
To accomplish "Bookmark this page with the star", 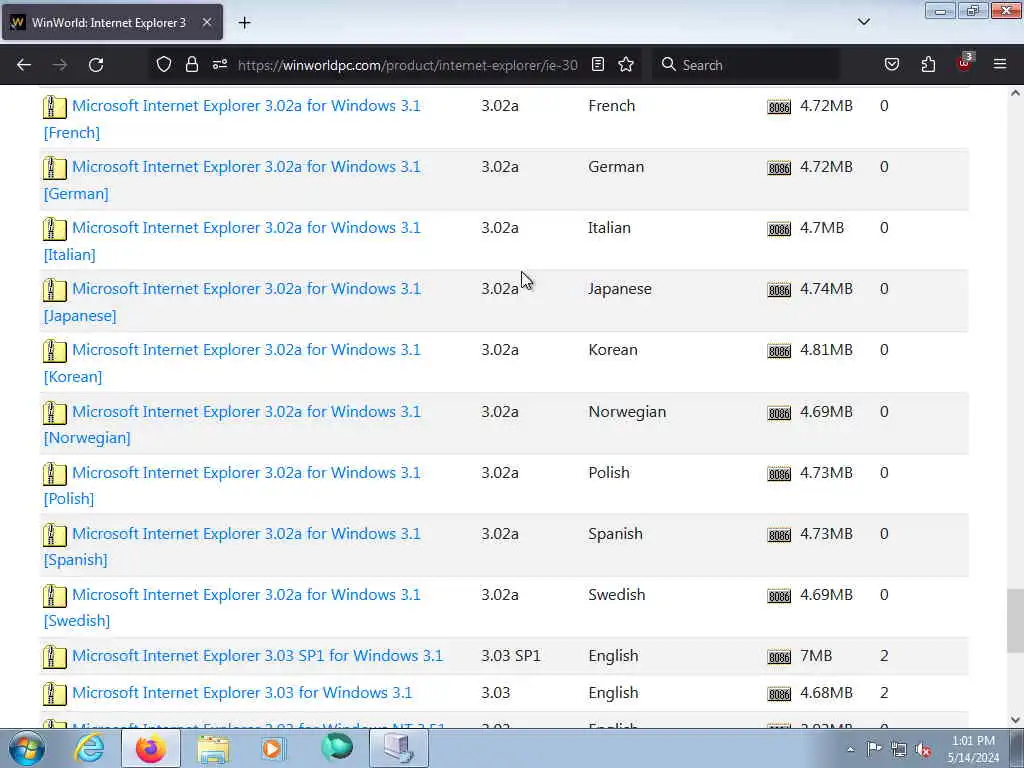I will [626, 65].
